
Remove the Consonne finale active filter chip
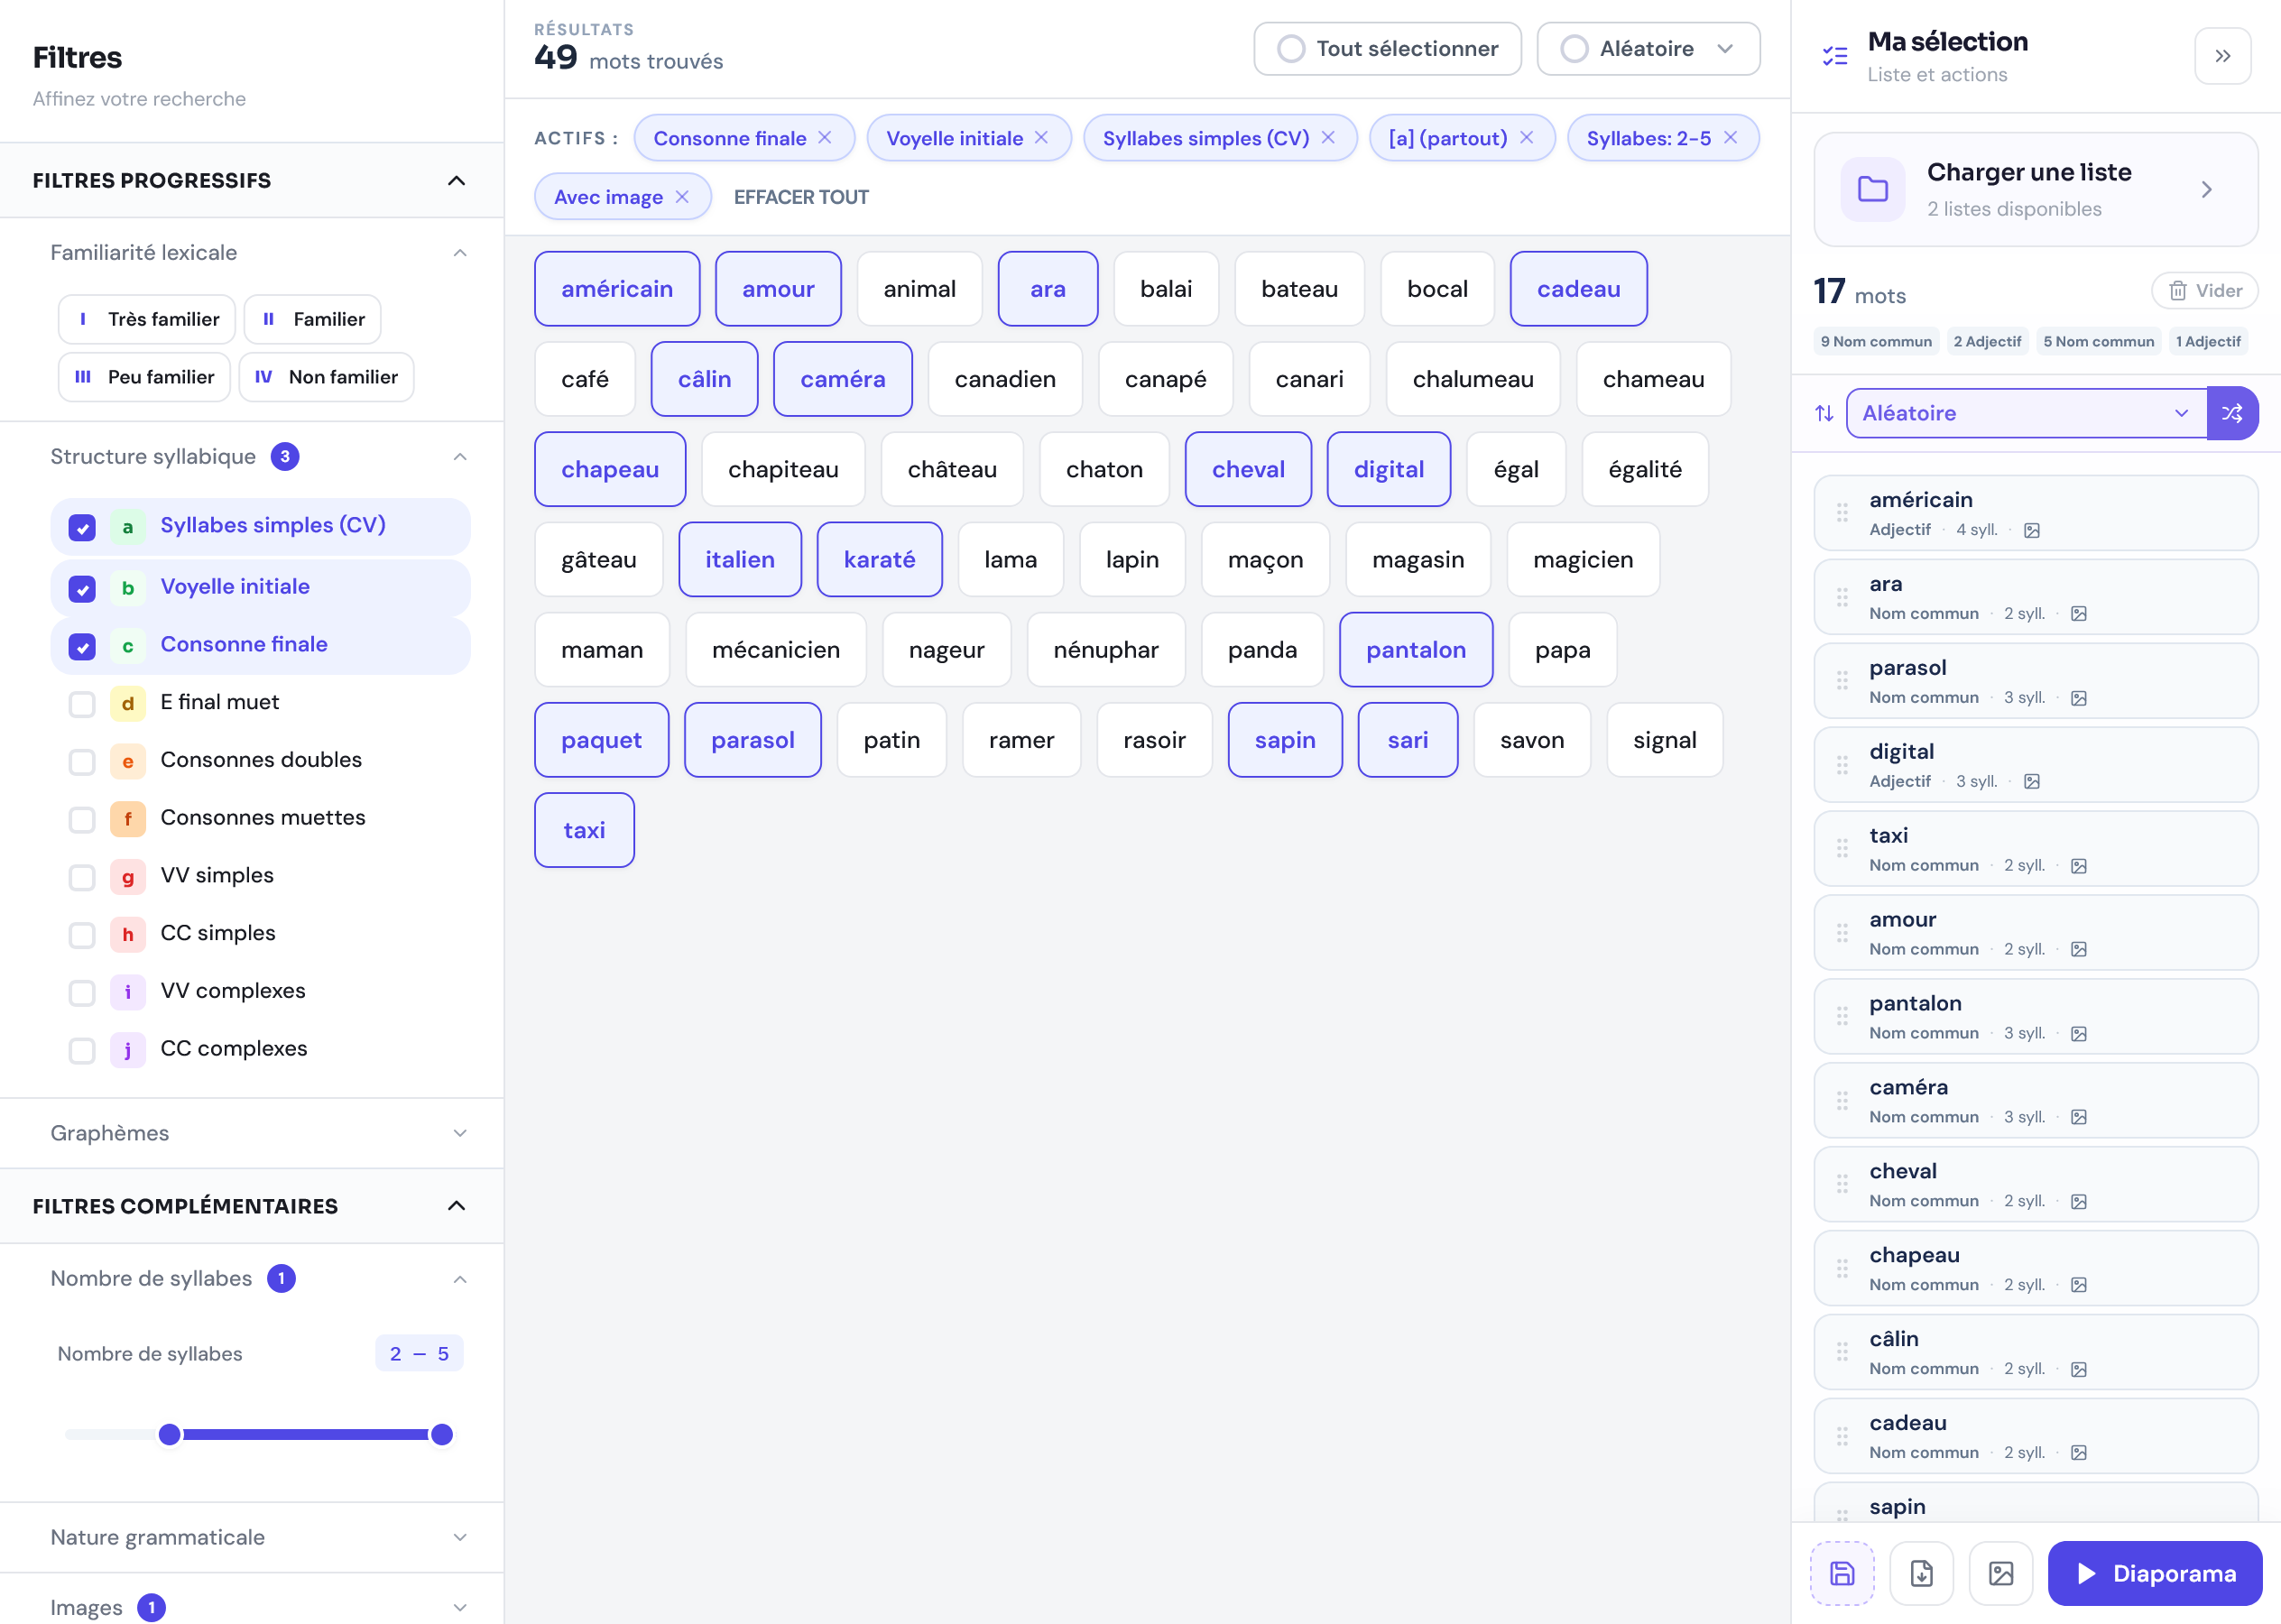[825, 138]
